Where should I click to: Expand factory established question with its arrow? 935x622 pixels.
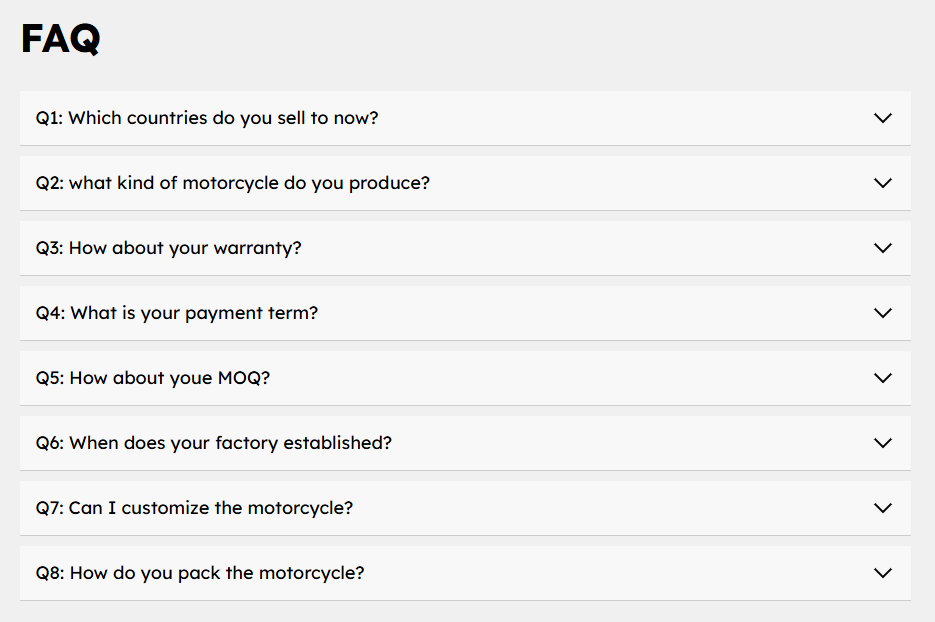click(882, 443)
